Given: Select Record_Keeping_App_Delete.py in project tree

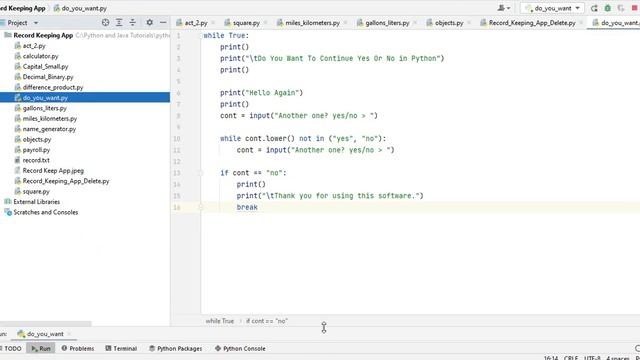Looking at the screenshot, I should (66, 181).
